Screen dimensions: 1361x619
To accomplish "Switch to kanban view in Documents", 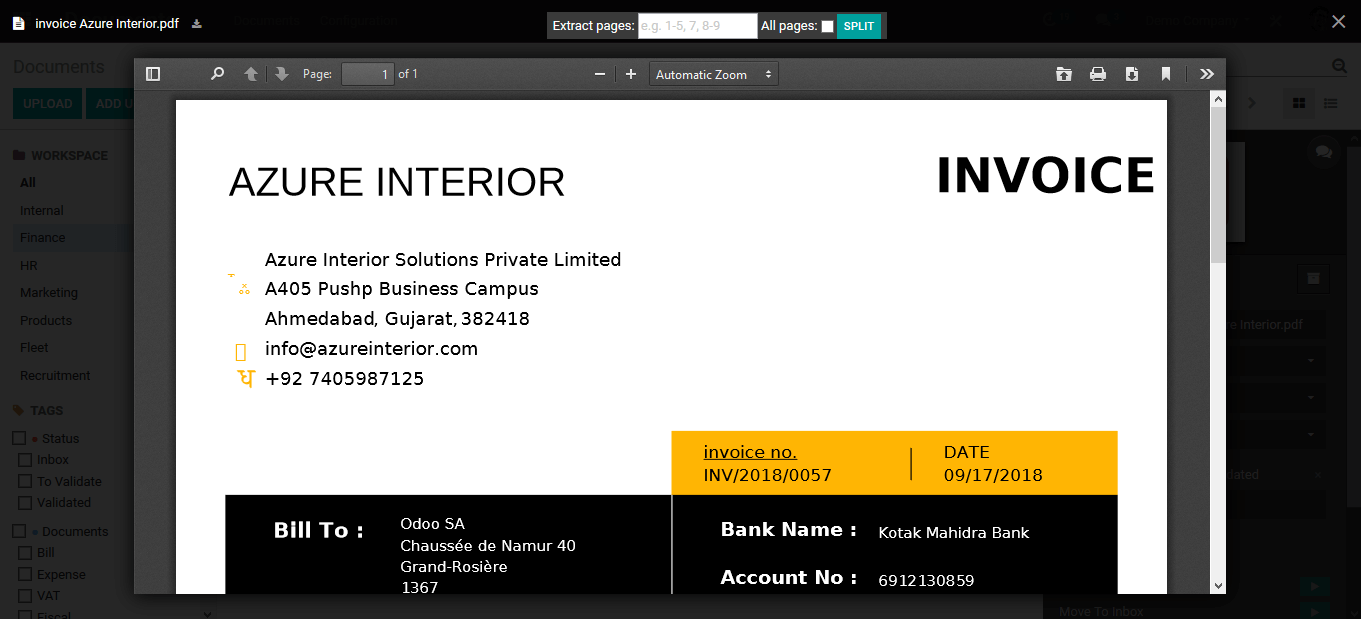I will click(1299, 103).
